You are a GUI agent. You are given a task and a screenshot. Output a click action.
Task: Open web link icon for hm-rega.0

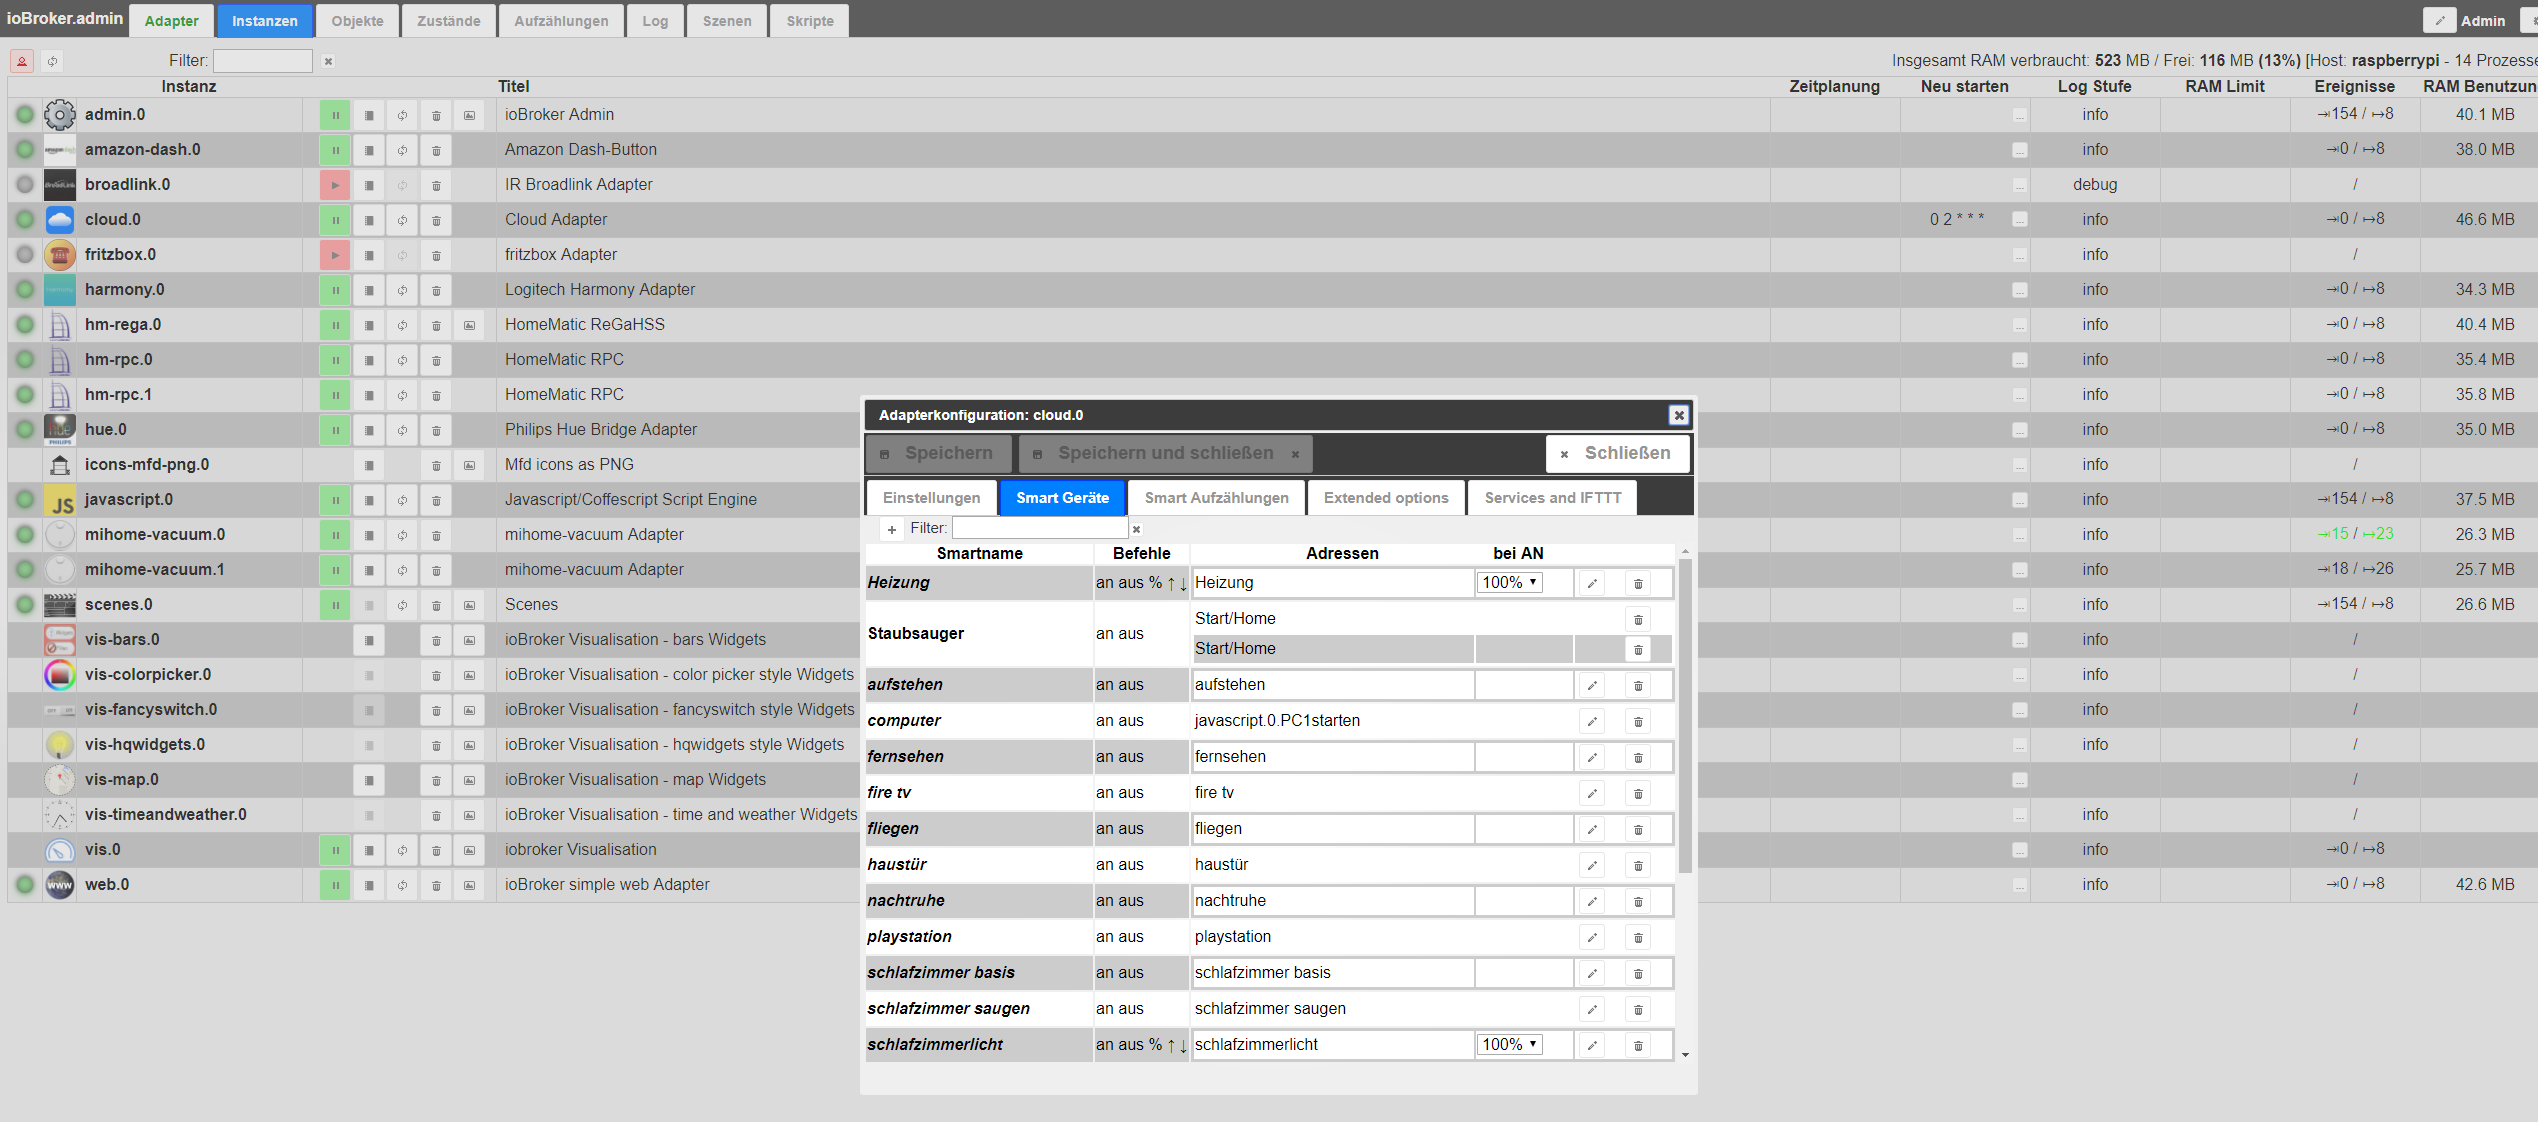pos(469,325)
